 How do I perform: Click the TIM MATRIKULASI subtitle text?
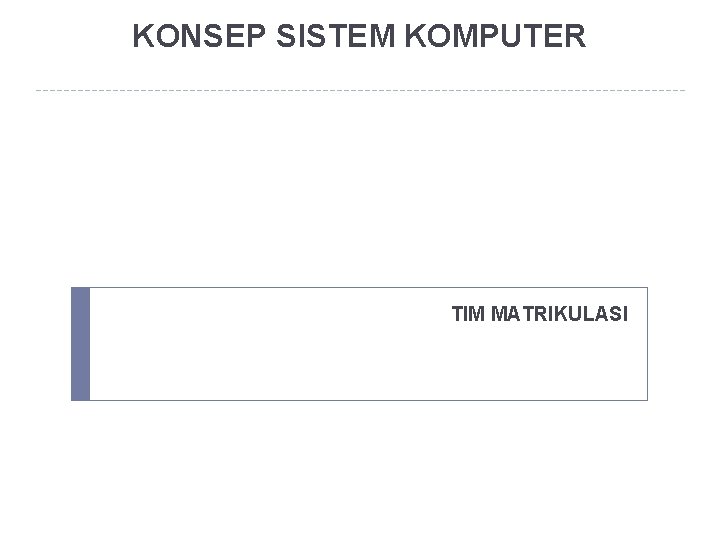tap(540, 315)
